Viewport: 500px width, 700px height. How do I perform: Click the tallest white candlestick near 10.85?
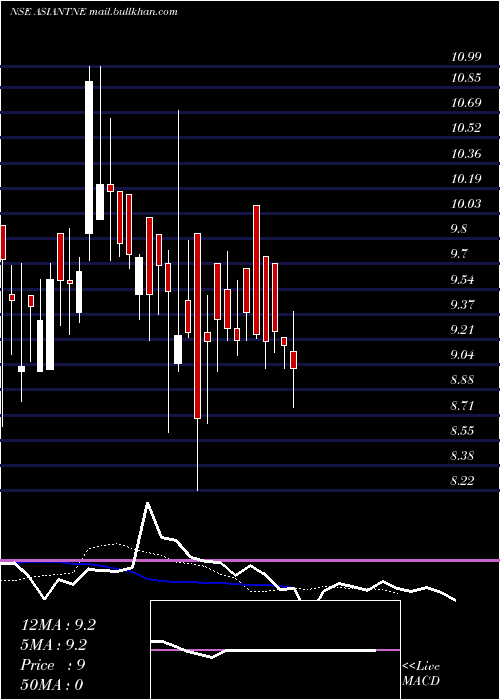tap(89, 157)
